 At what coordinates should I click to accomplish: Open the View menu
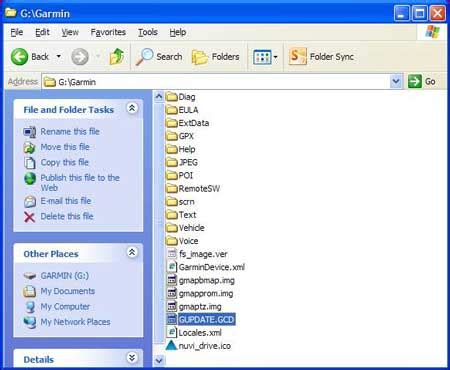(70, 32)
